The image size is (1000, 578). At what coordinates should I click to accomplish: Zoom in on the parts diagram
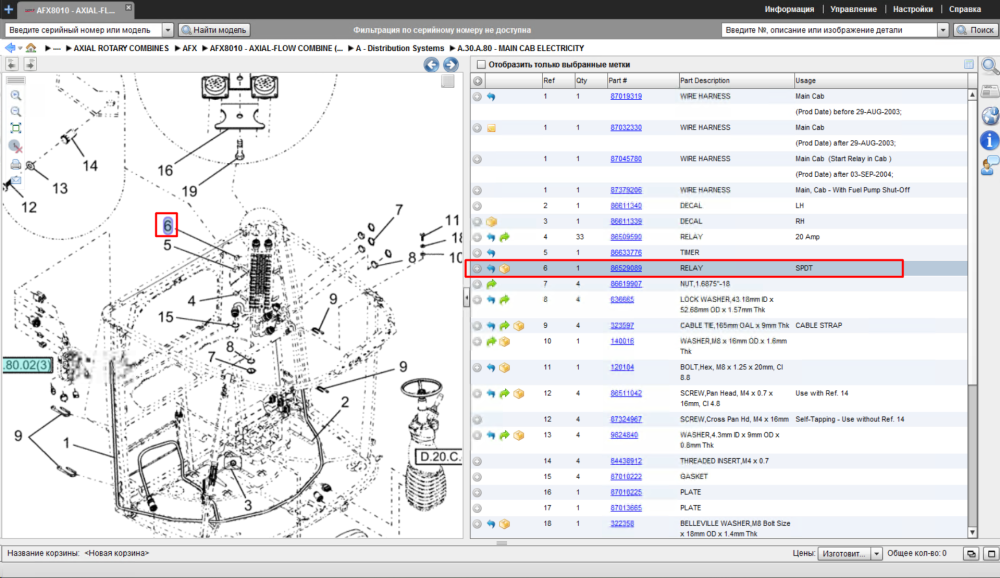tap(16, 96)
